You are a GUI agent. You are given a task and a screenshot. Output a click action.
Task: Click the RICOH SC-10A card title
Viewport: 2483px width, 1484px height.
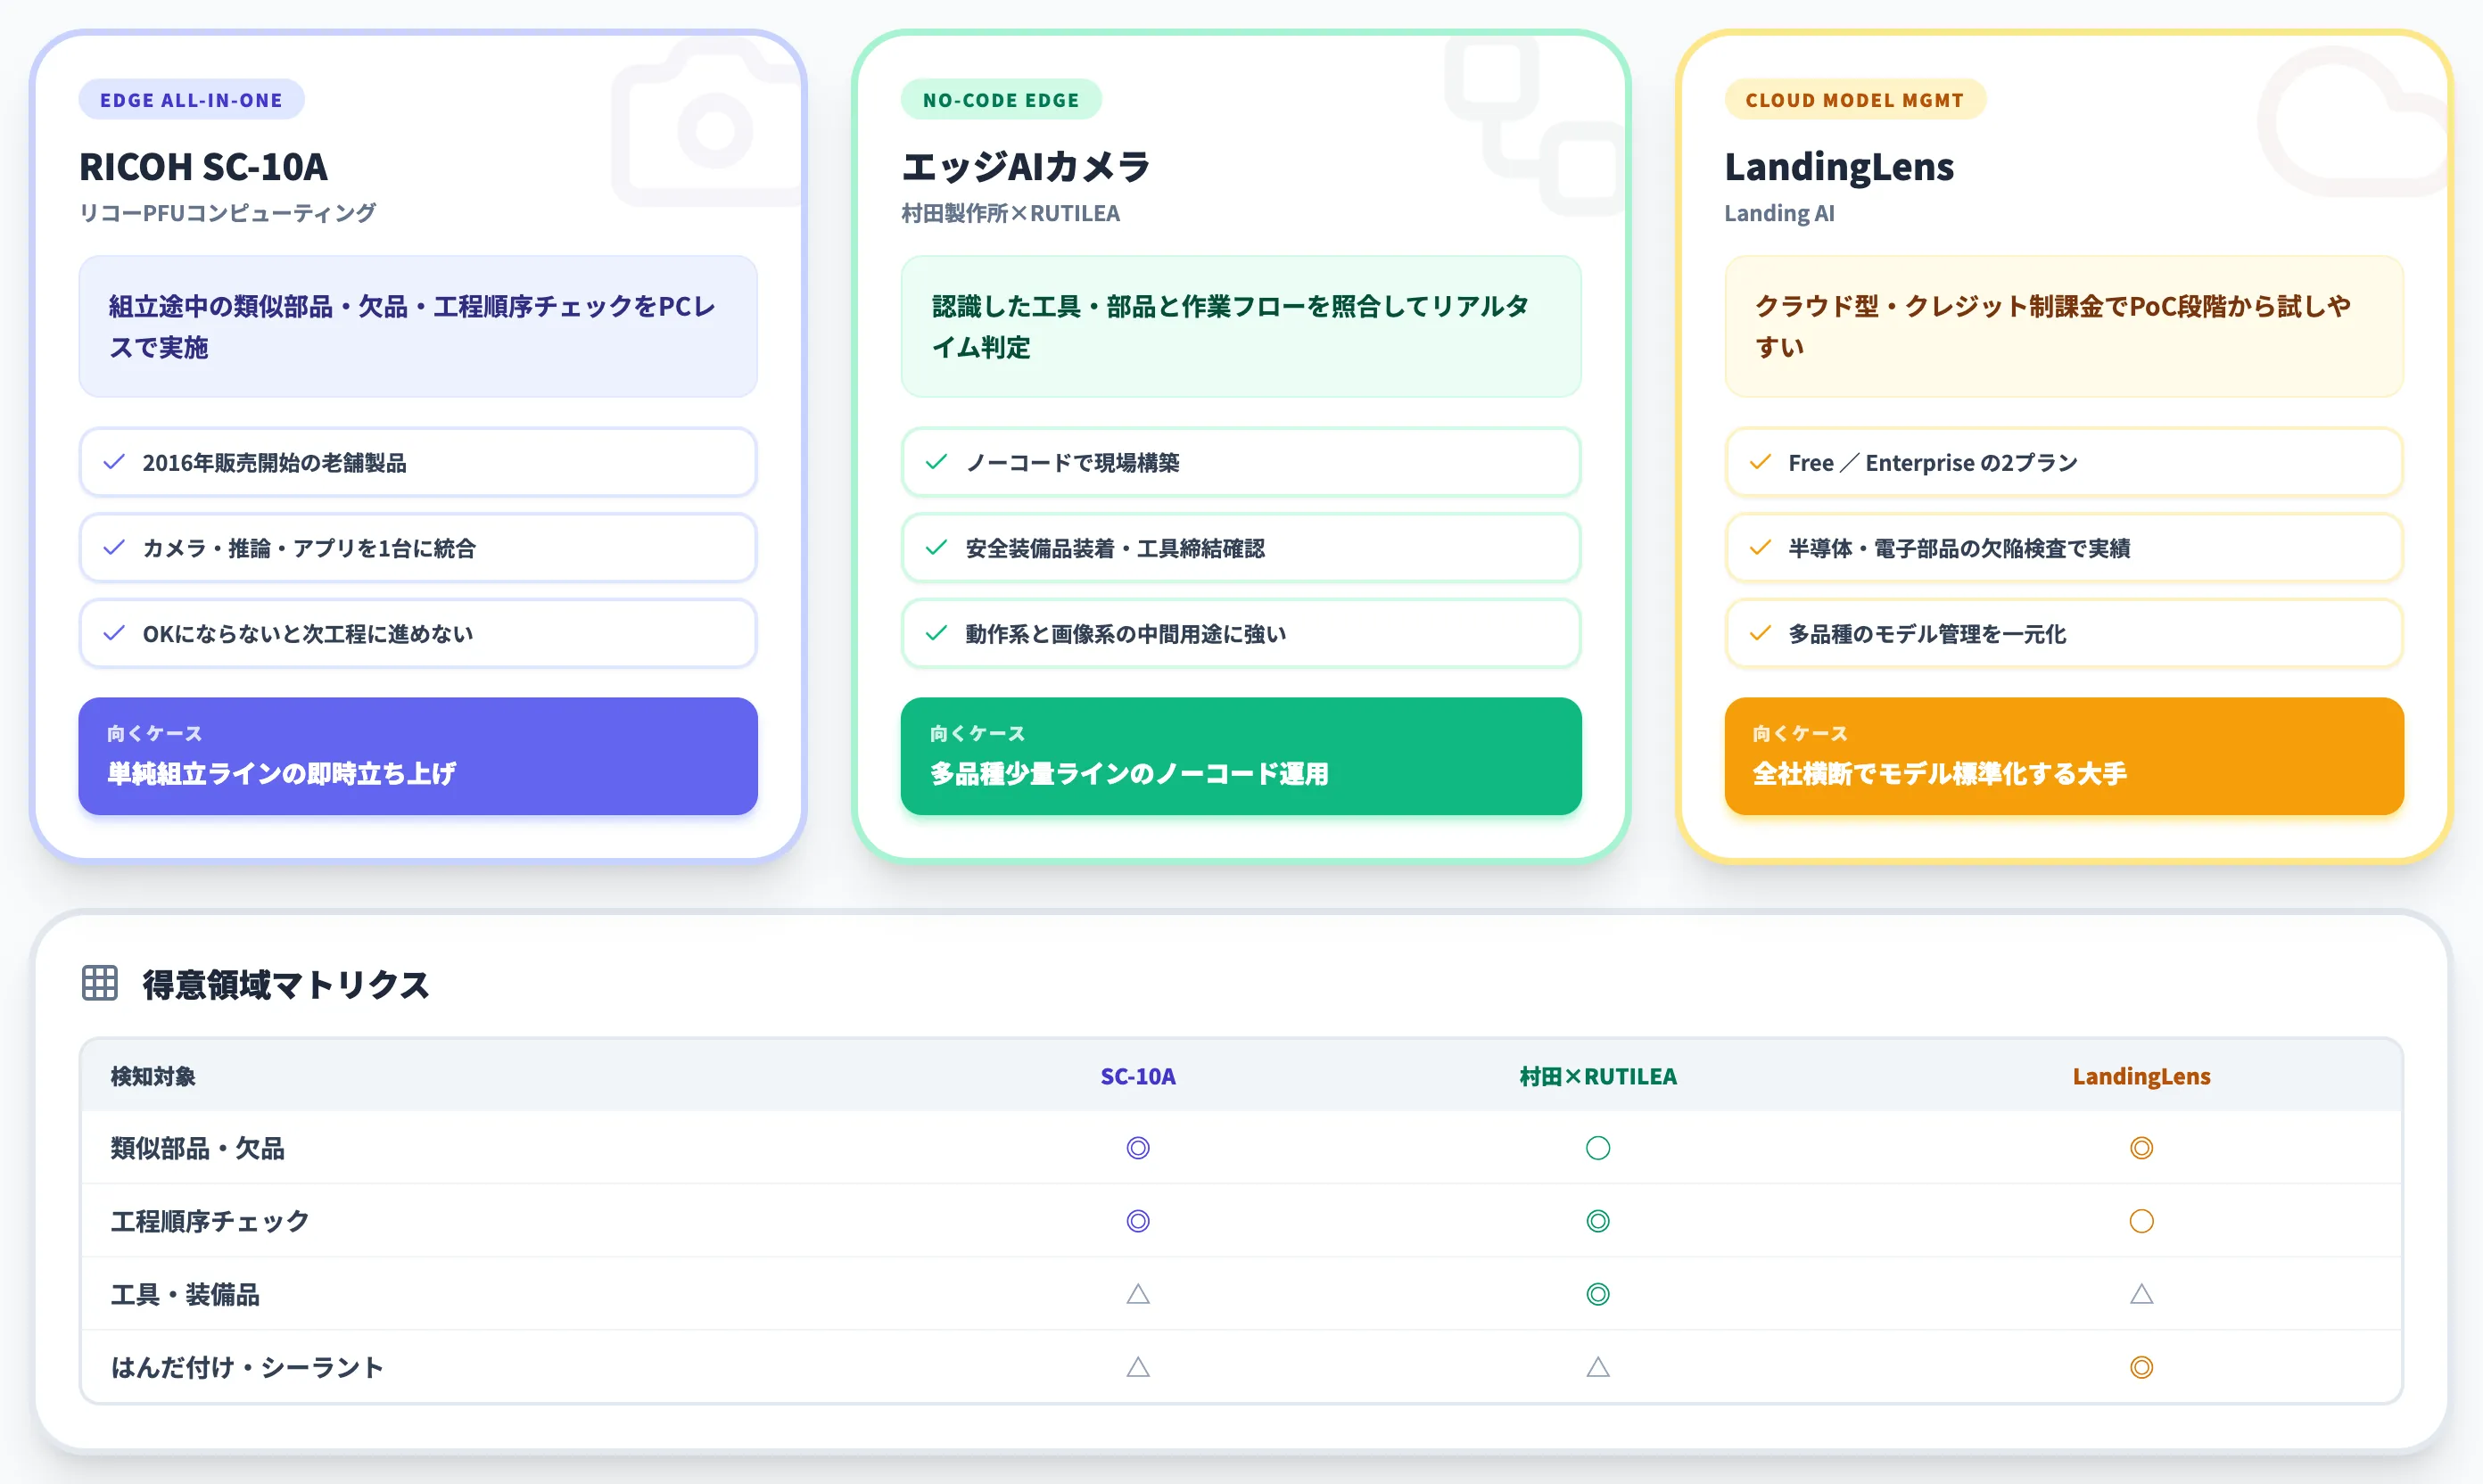[203, 167]
